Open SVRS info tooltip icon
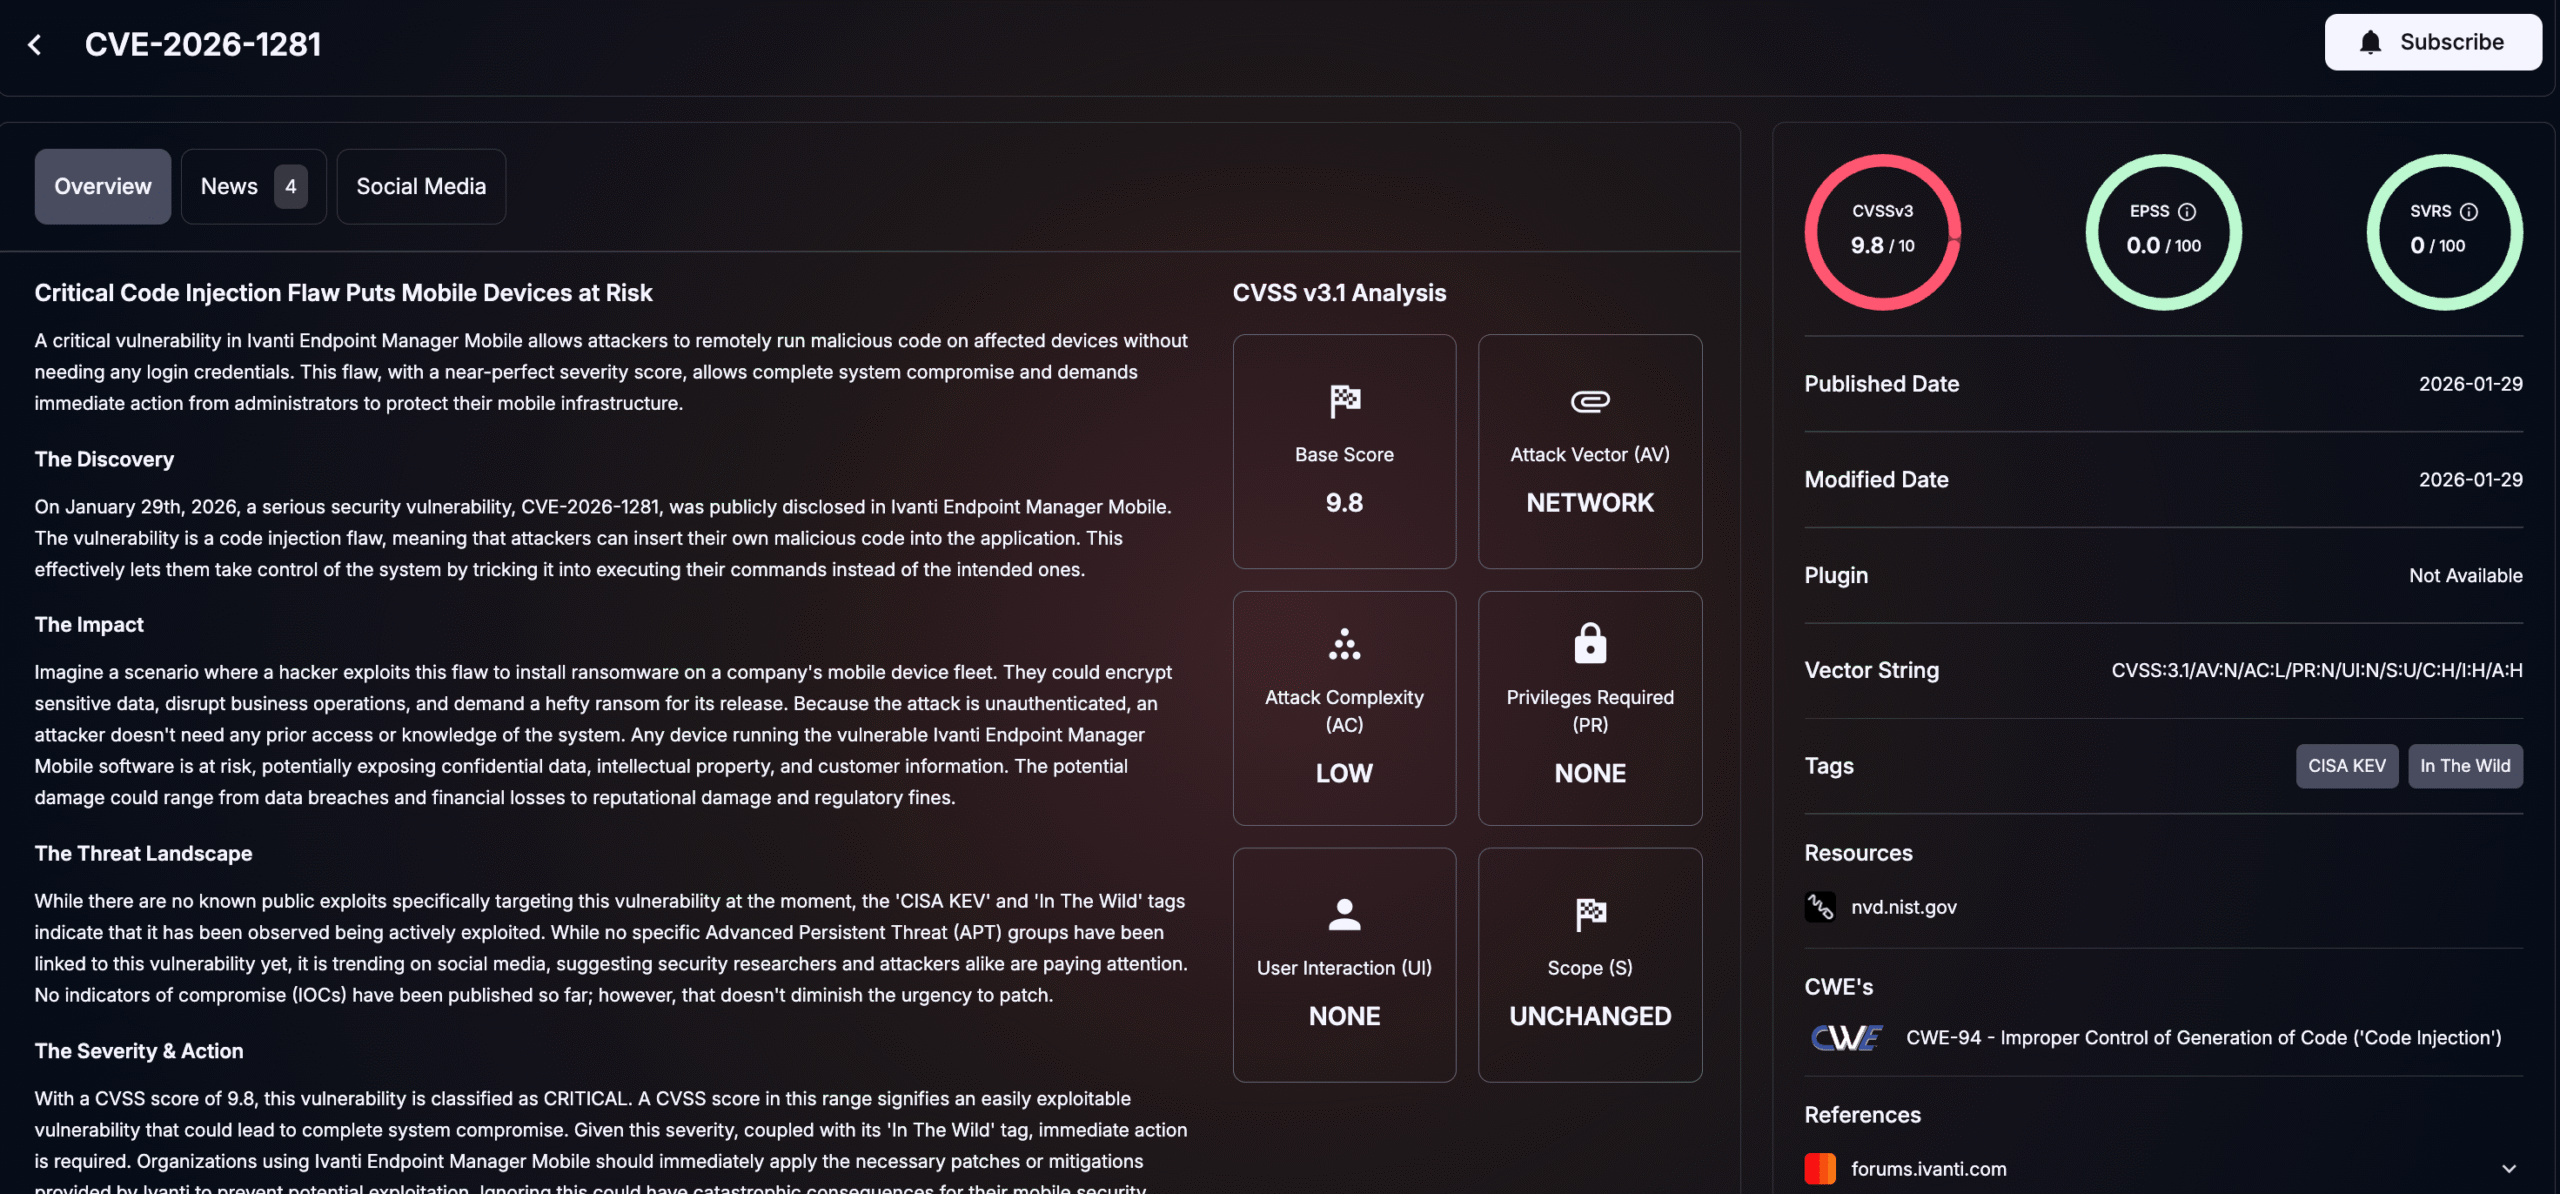 tap(2469, 211)
